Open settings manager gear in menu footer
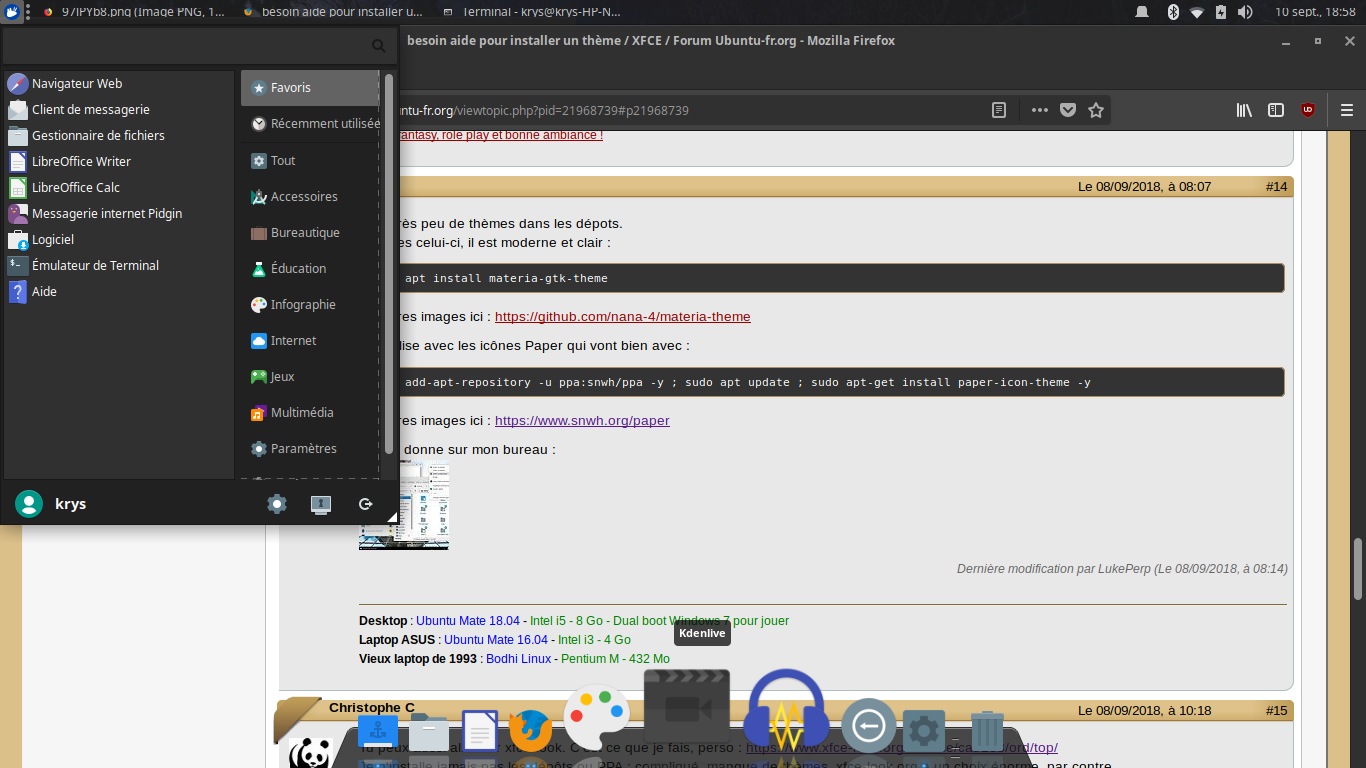Viewport: 1366px width, 768px height. coord(277,504)
